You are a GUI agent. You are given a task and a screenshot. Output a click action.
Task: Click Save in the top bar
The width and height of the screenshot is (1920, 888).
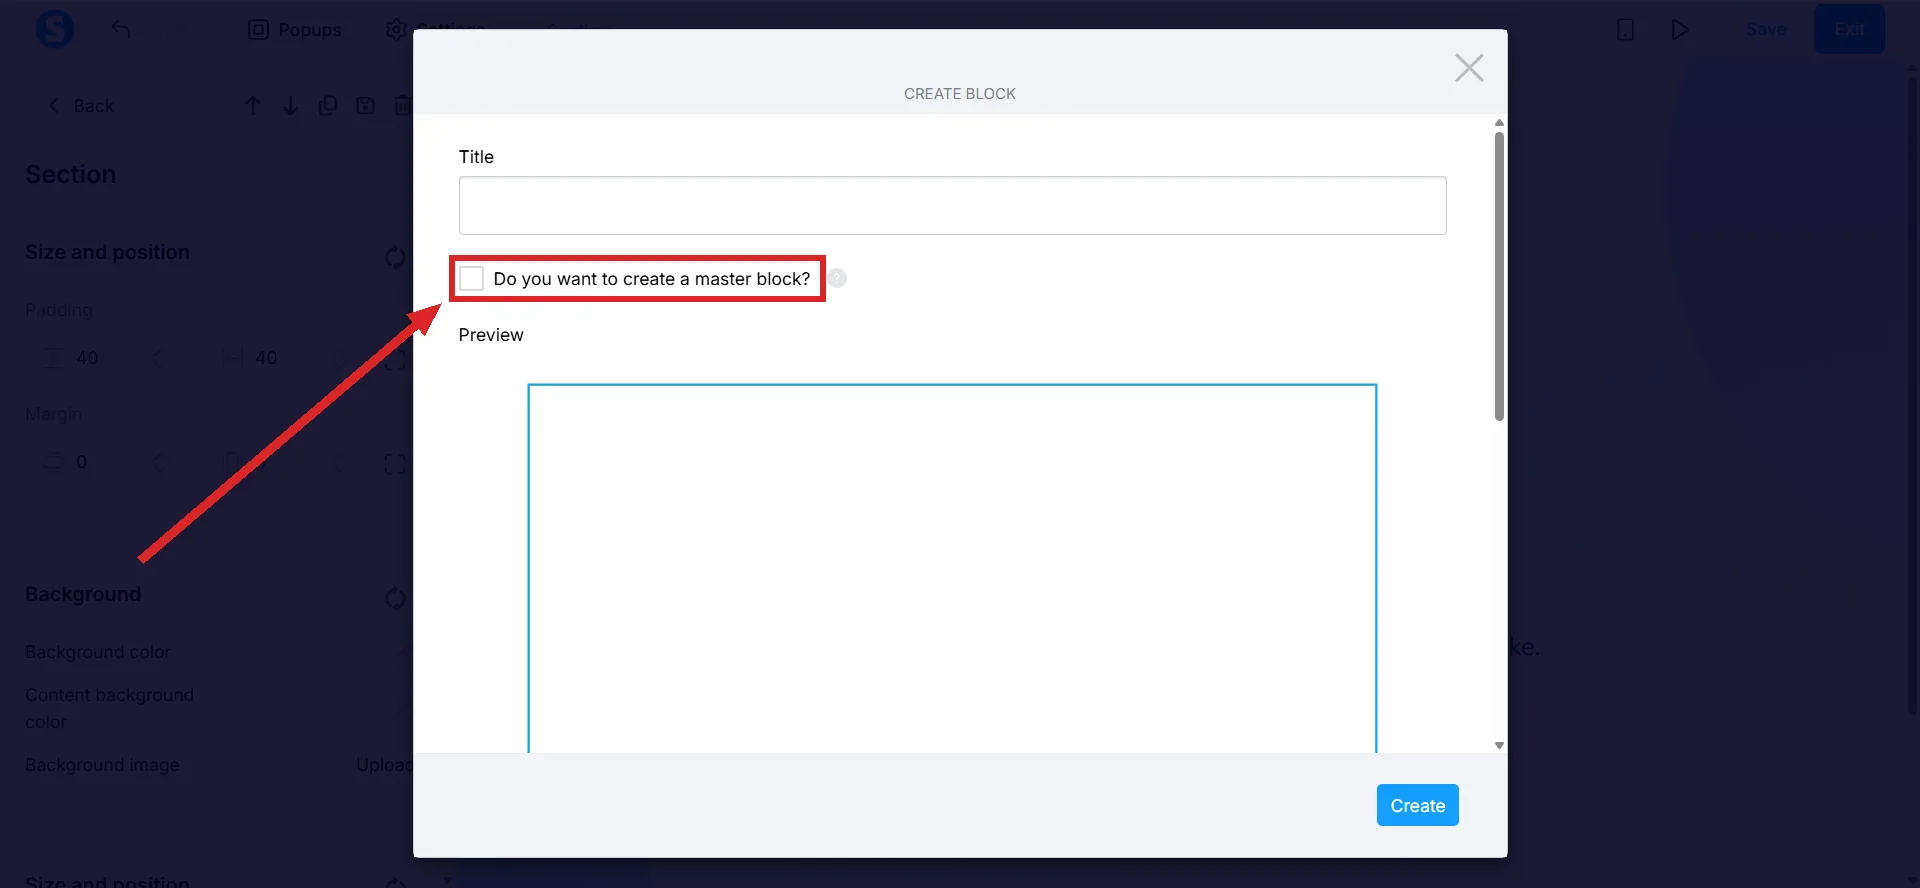coord(1766,30)
